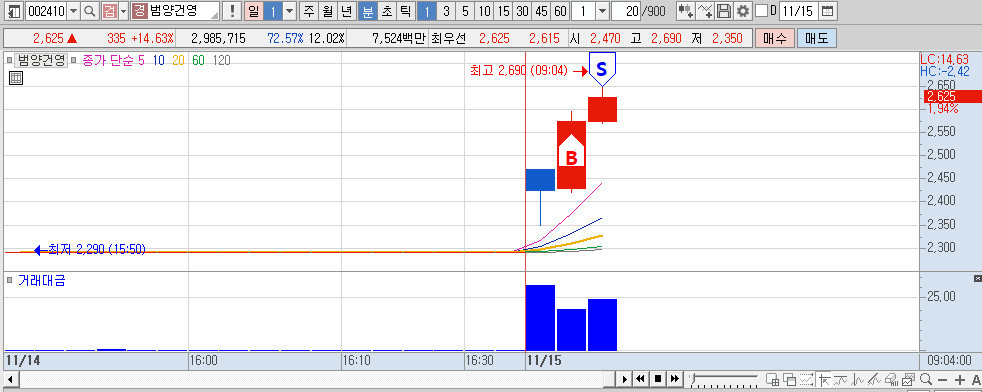
Task: Expand the dropdown after the 일 1 button
Action: [289, 11]
